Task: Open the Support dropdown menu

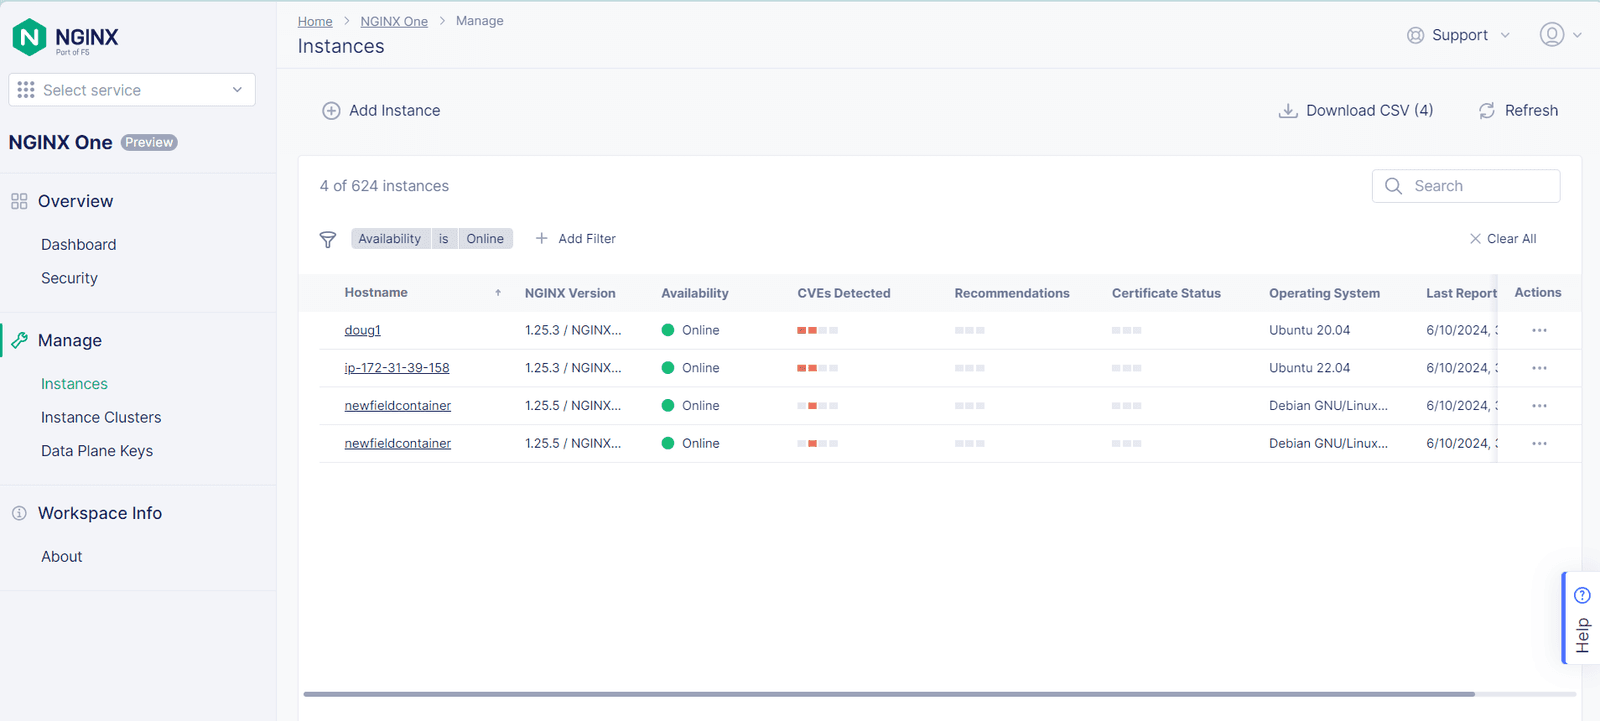Action: pyautogui.click(x=1459, y=35)
